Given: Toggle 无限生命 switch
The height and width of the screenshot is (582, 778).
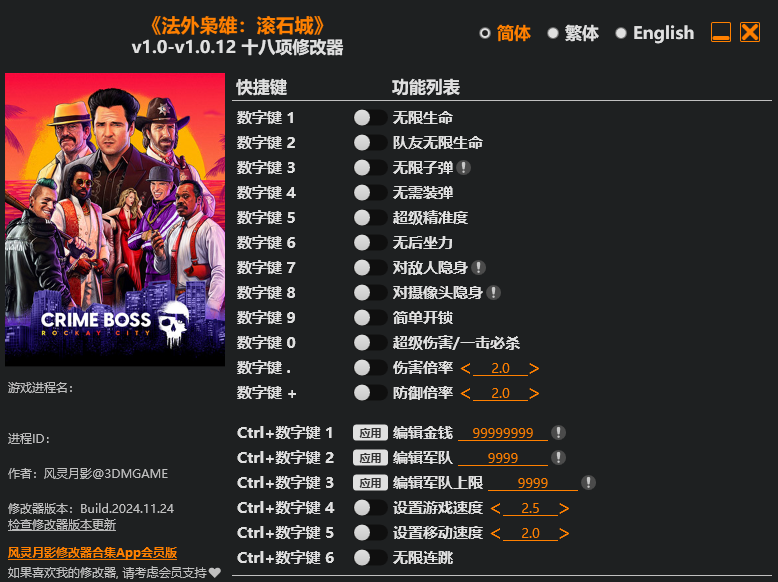Looking at the screenshot, I should pyautogui.click(x=370, y=118).
